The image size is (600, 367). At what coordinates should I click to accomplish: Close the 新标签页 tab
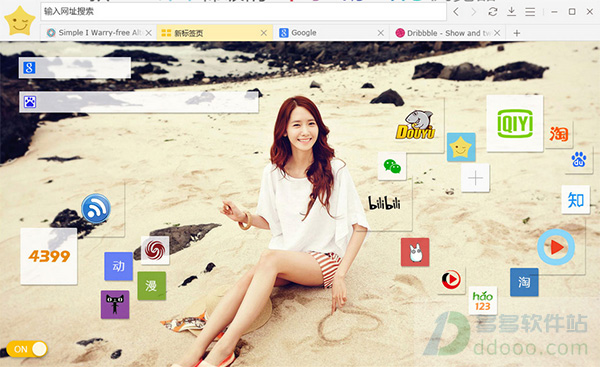[264, 33]
